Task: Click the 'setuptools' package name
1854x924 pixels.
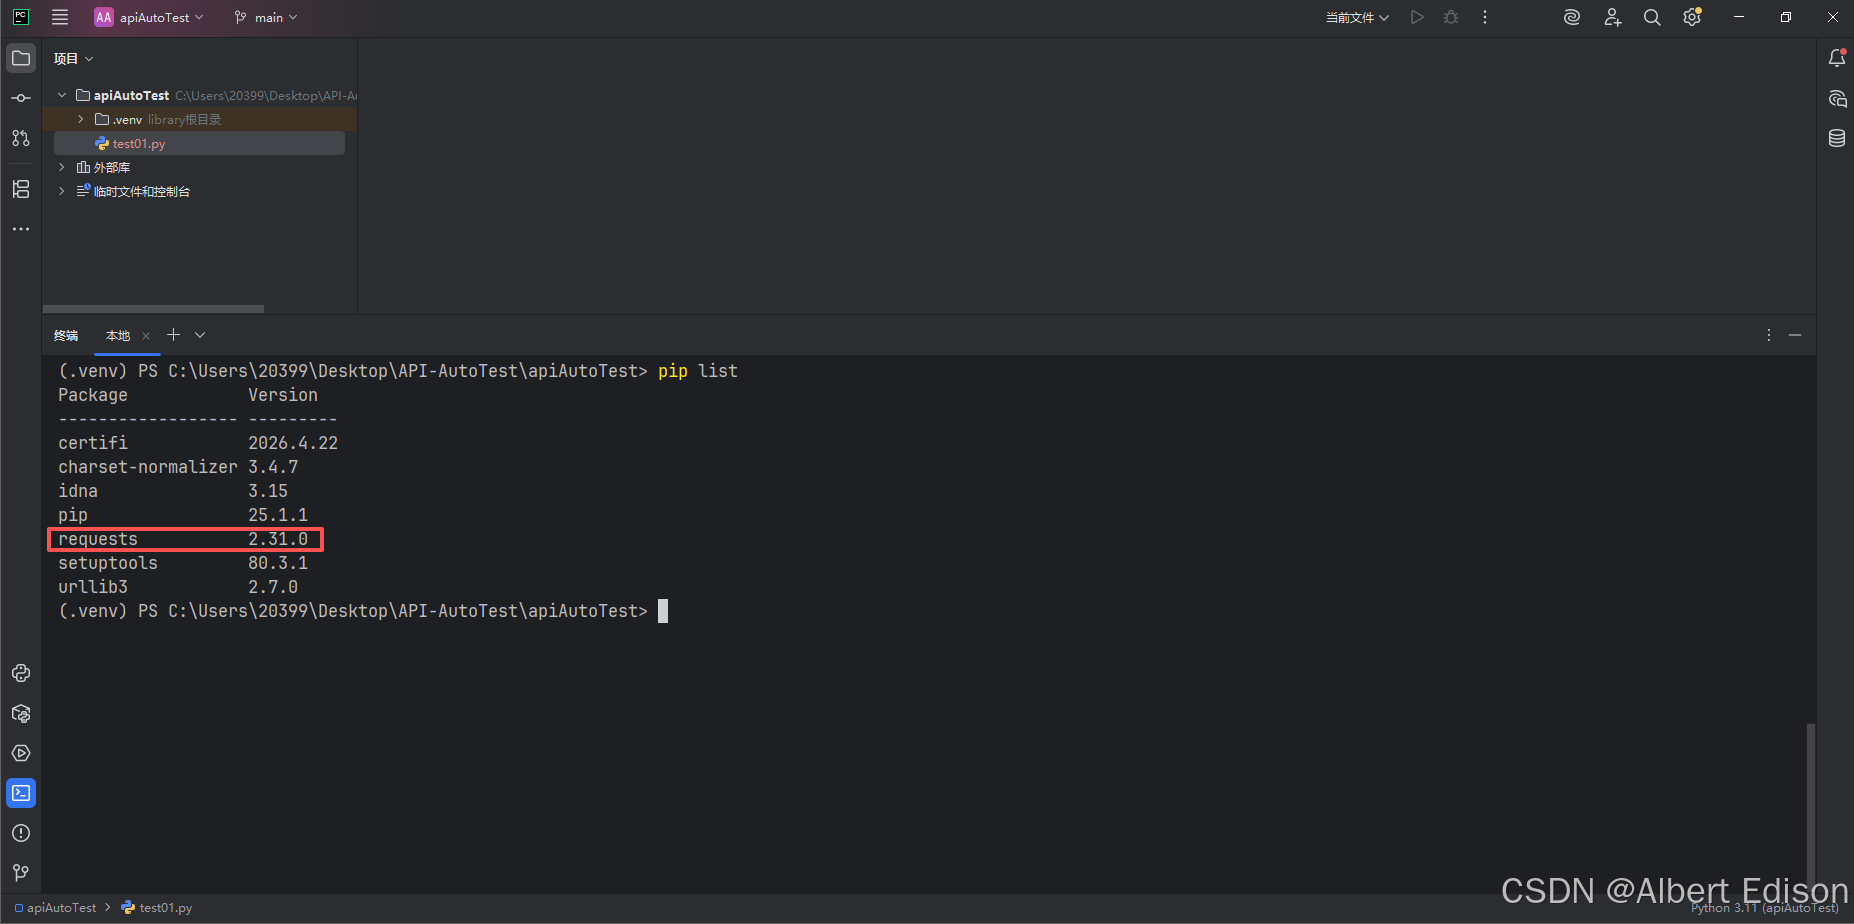Action: 108,563
